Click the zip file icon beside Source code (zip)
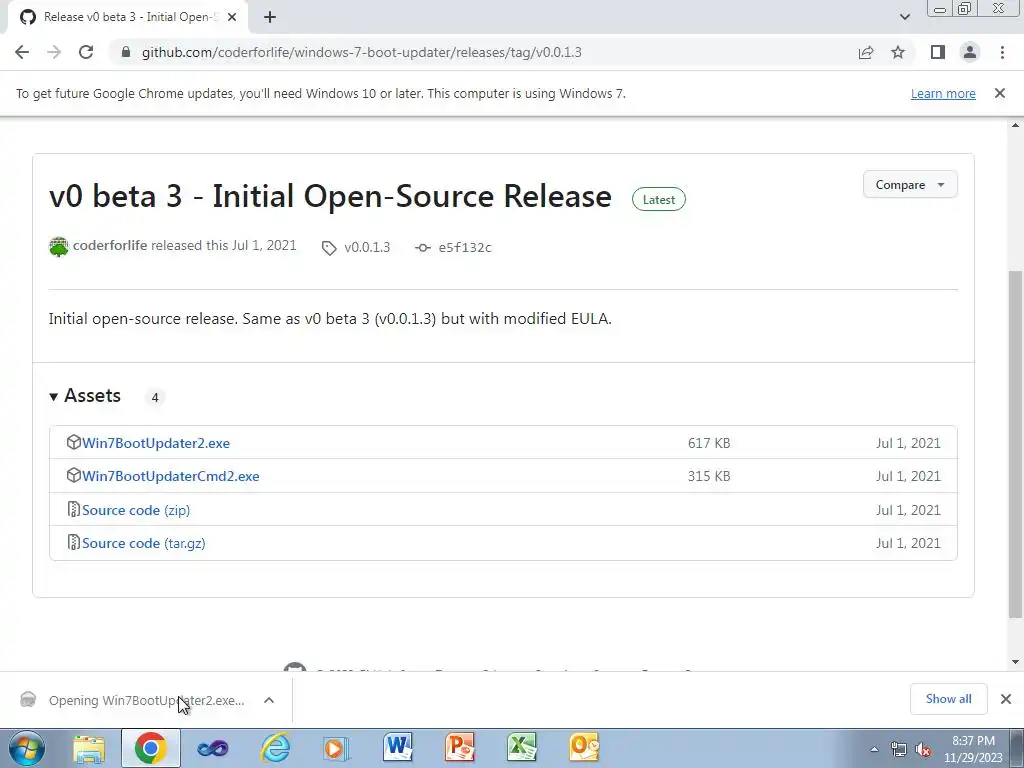Screen dimensions: 1024x768 pos(73,509)
